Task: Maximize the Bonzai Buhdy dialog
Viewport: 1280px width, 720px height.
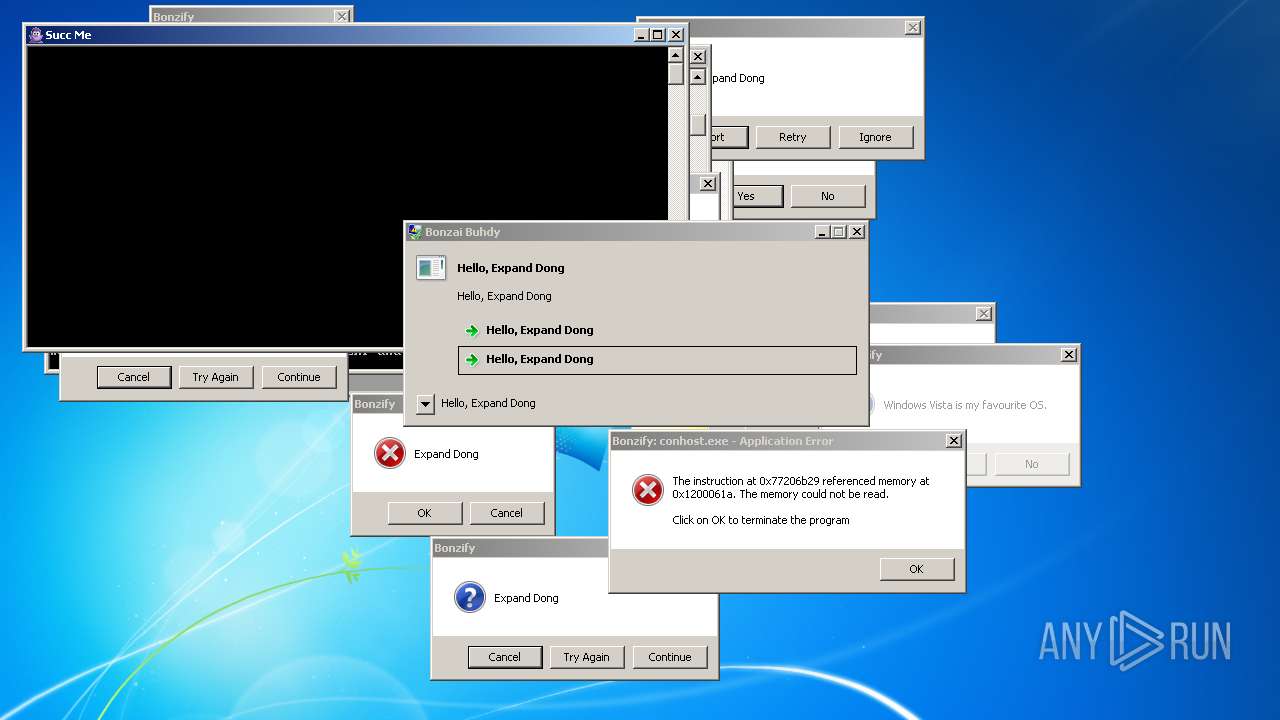Action: tap(838, 232)
